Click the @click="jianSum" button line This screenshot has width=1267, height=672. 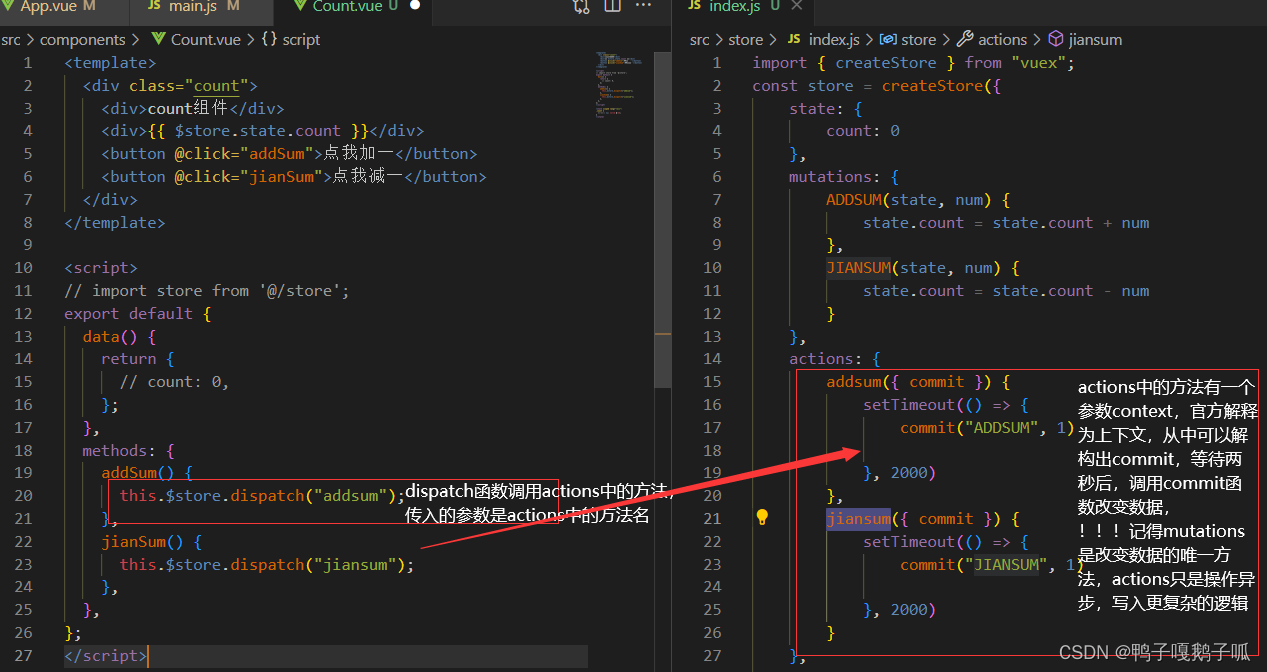tap(294, 176)
